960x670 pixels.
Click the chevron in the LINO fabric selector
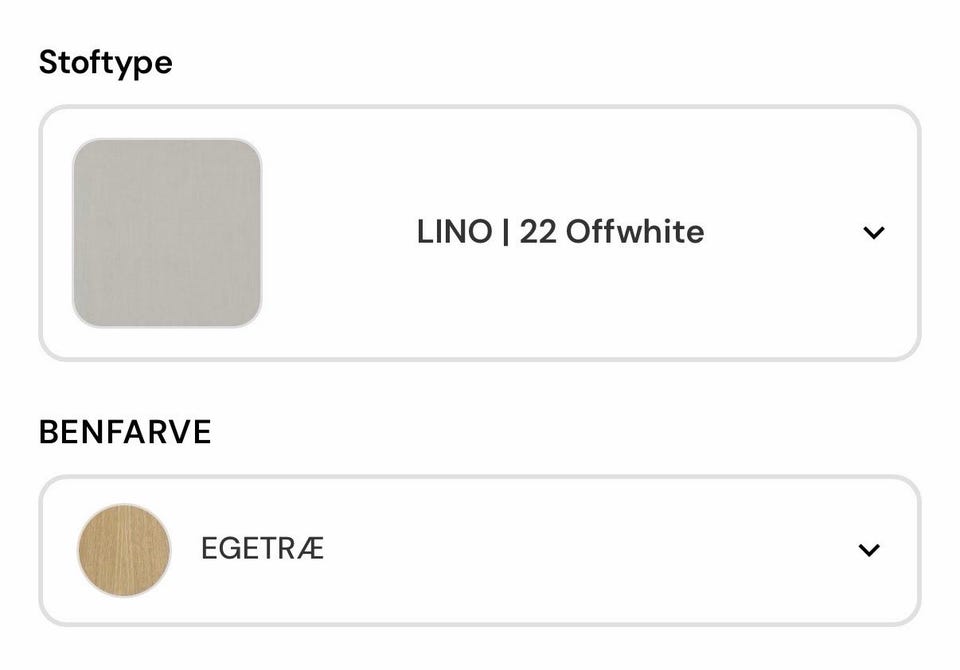tap(873, 233)
